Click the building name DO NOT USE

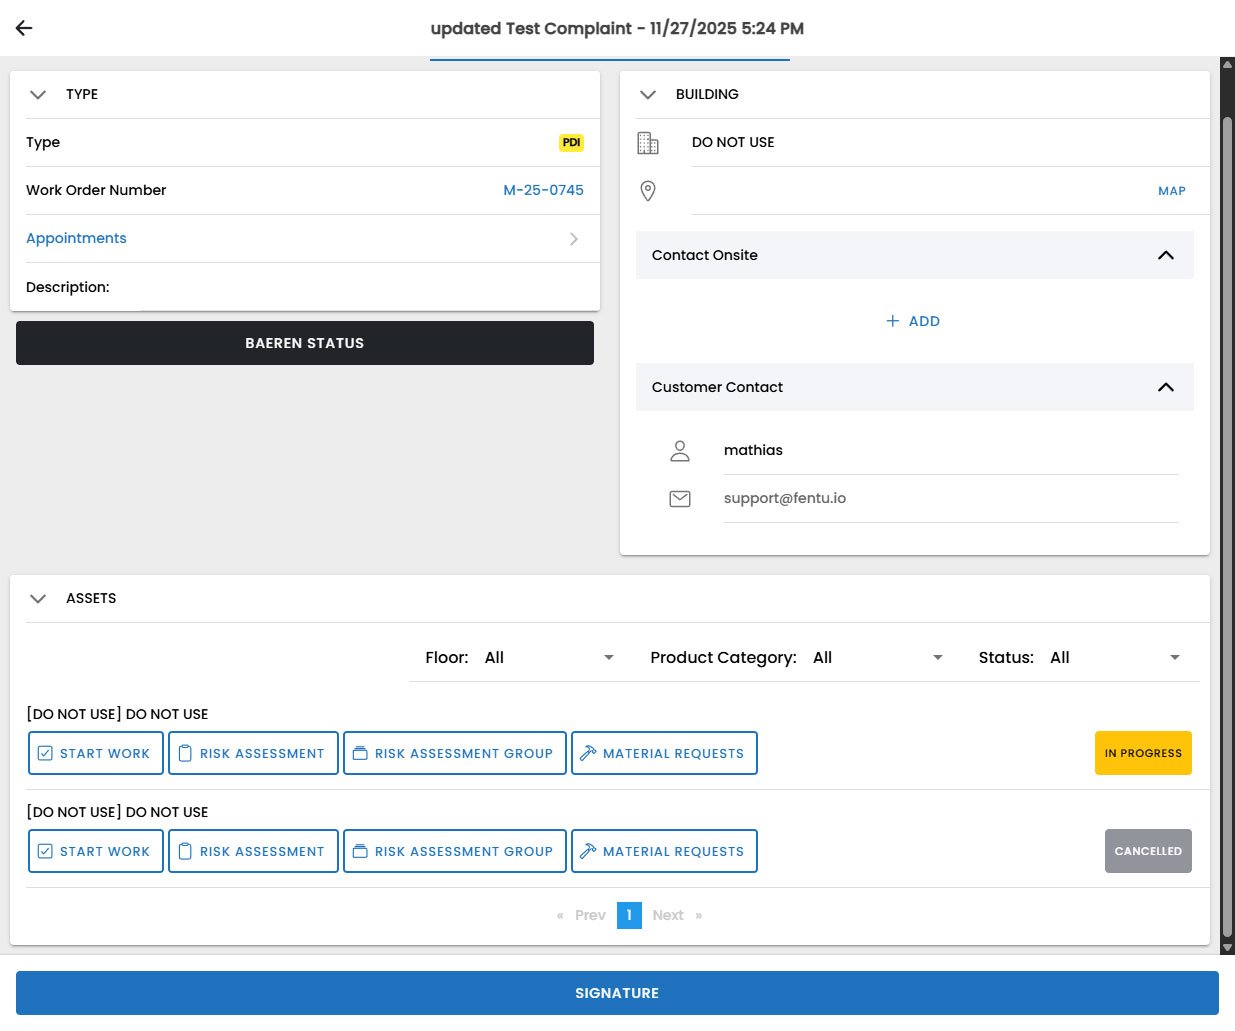coord(733,142)
